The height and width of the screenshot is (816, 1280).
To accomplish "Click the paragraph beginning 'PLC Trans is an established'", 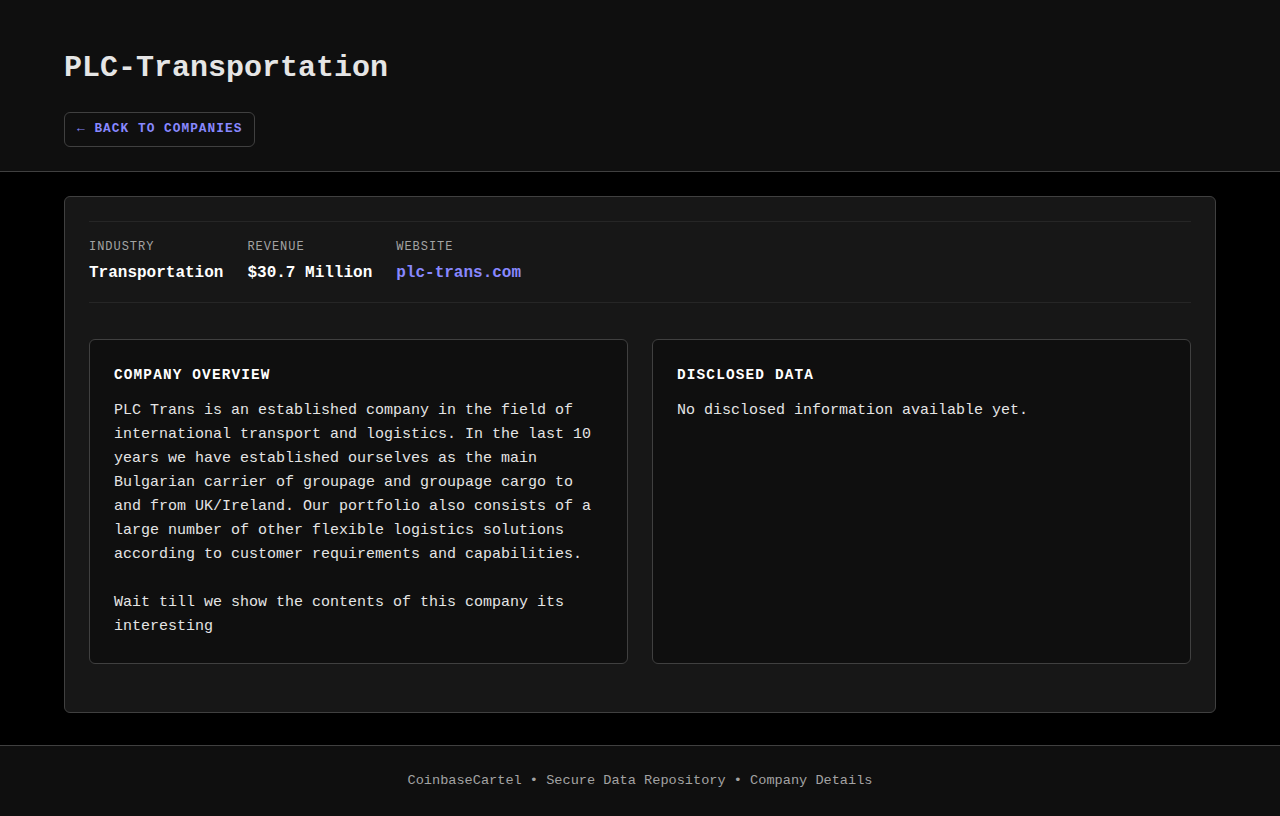I will click(x=352, y=481).
